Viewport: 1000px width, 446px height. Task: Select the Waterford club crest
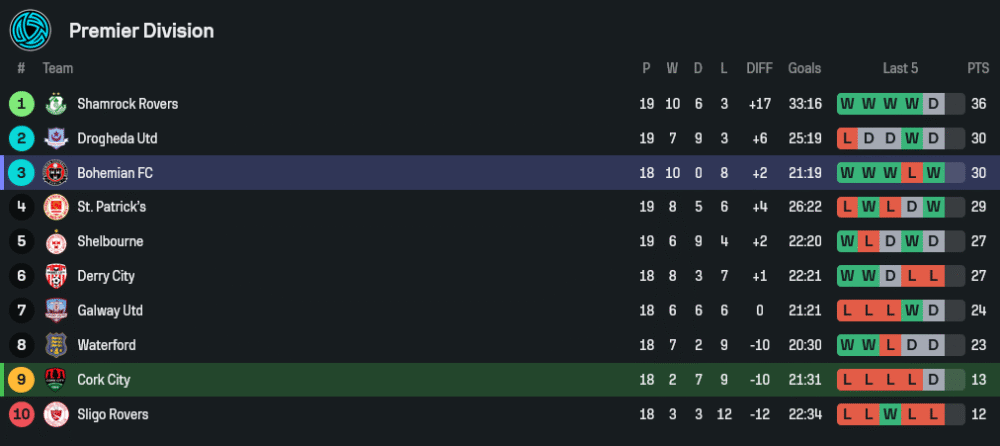55,345
